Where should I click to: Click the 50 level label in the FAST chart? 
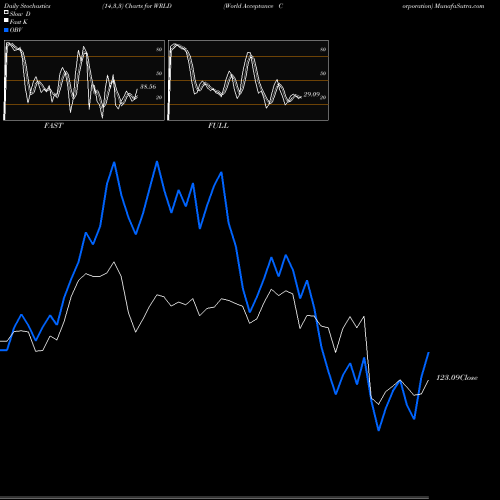159,73
